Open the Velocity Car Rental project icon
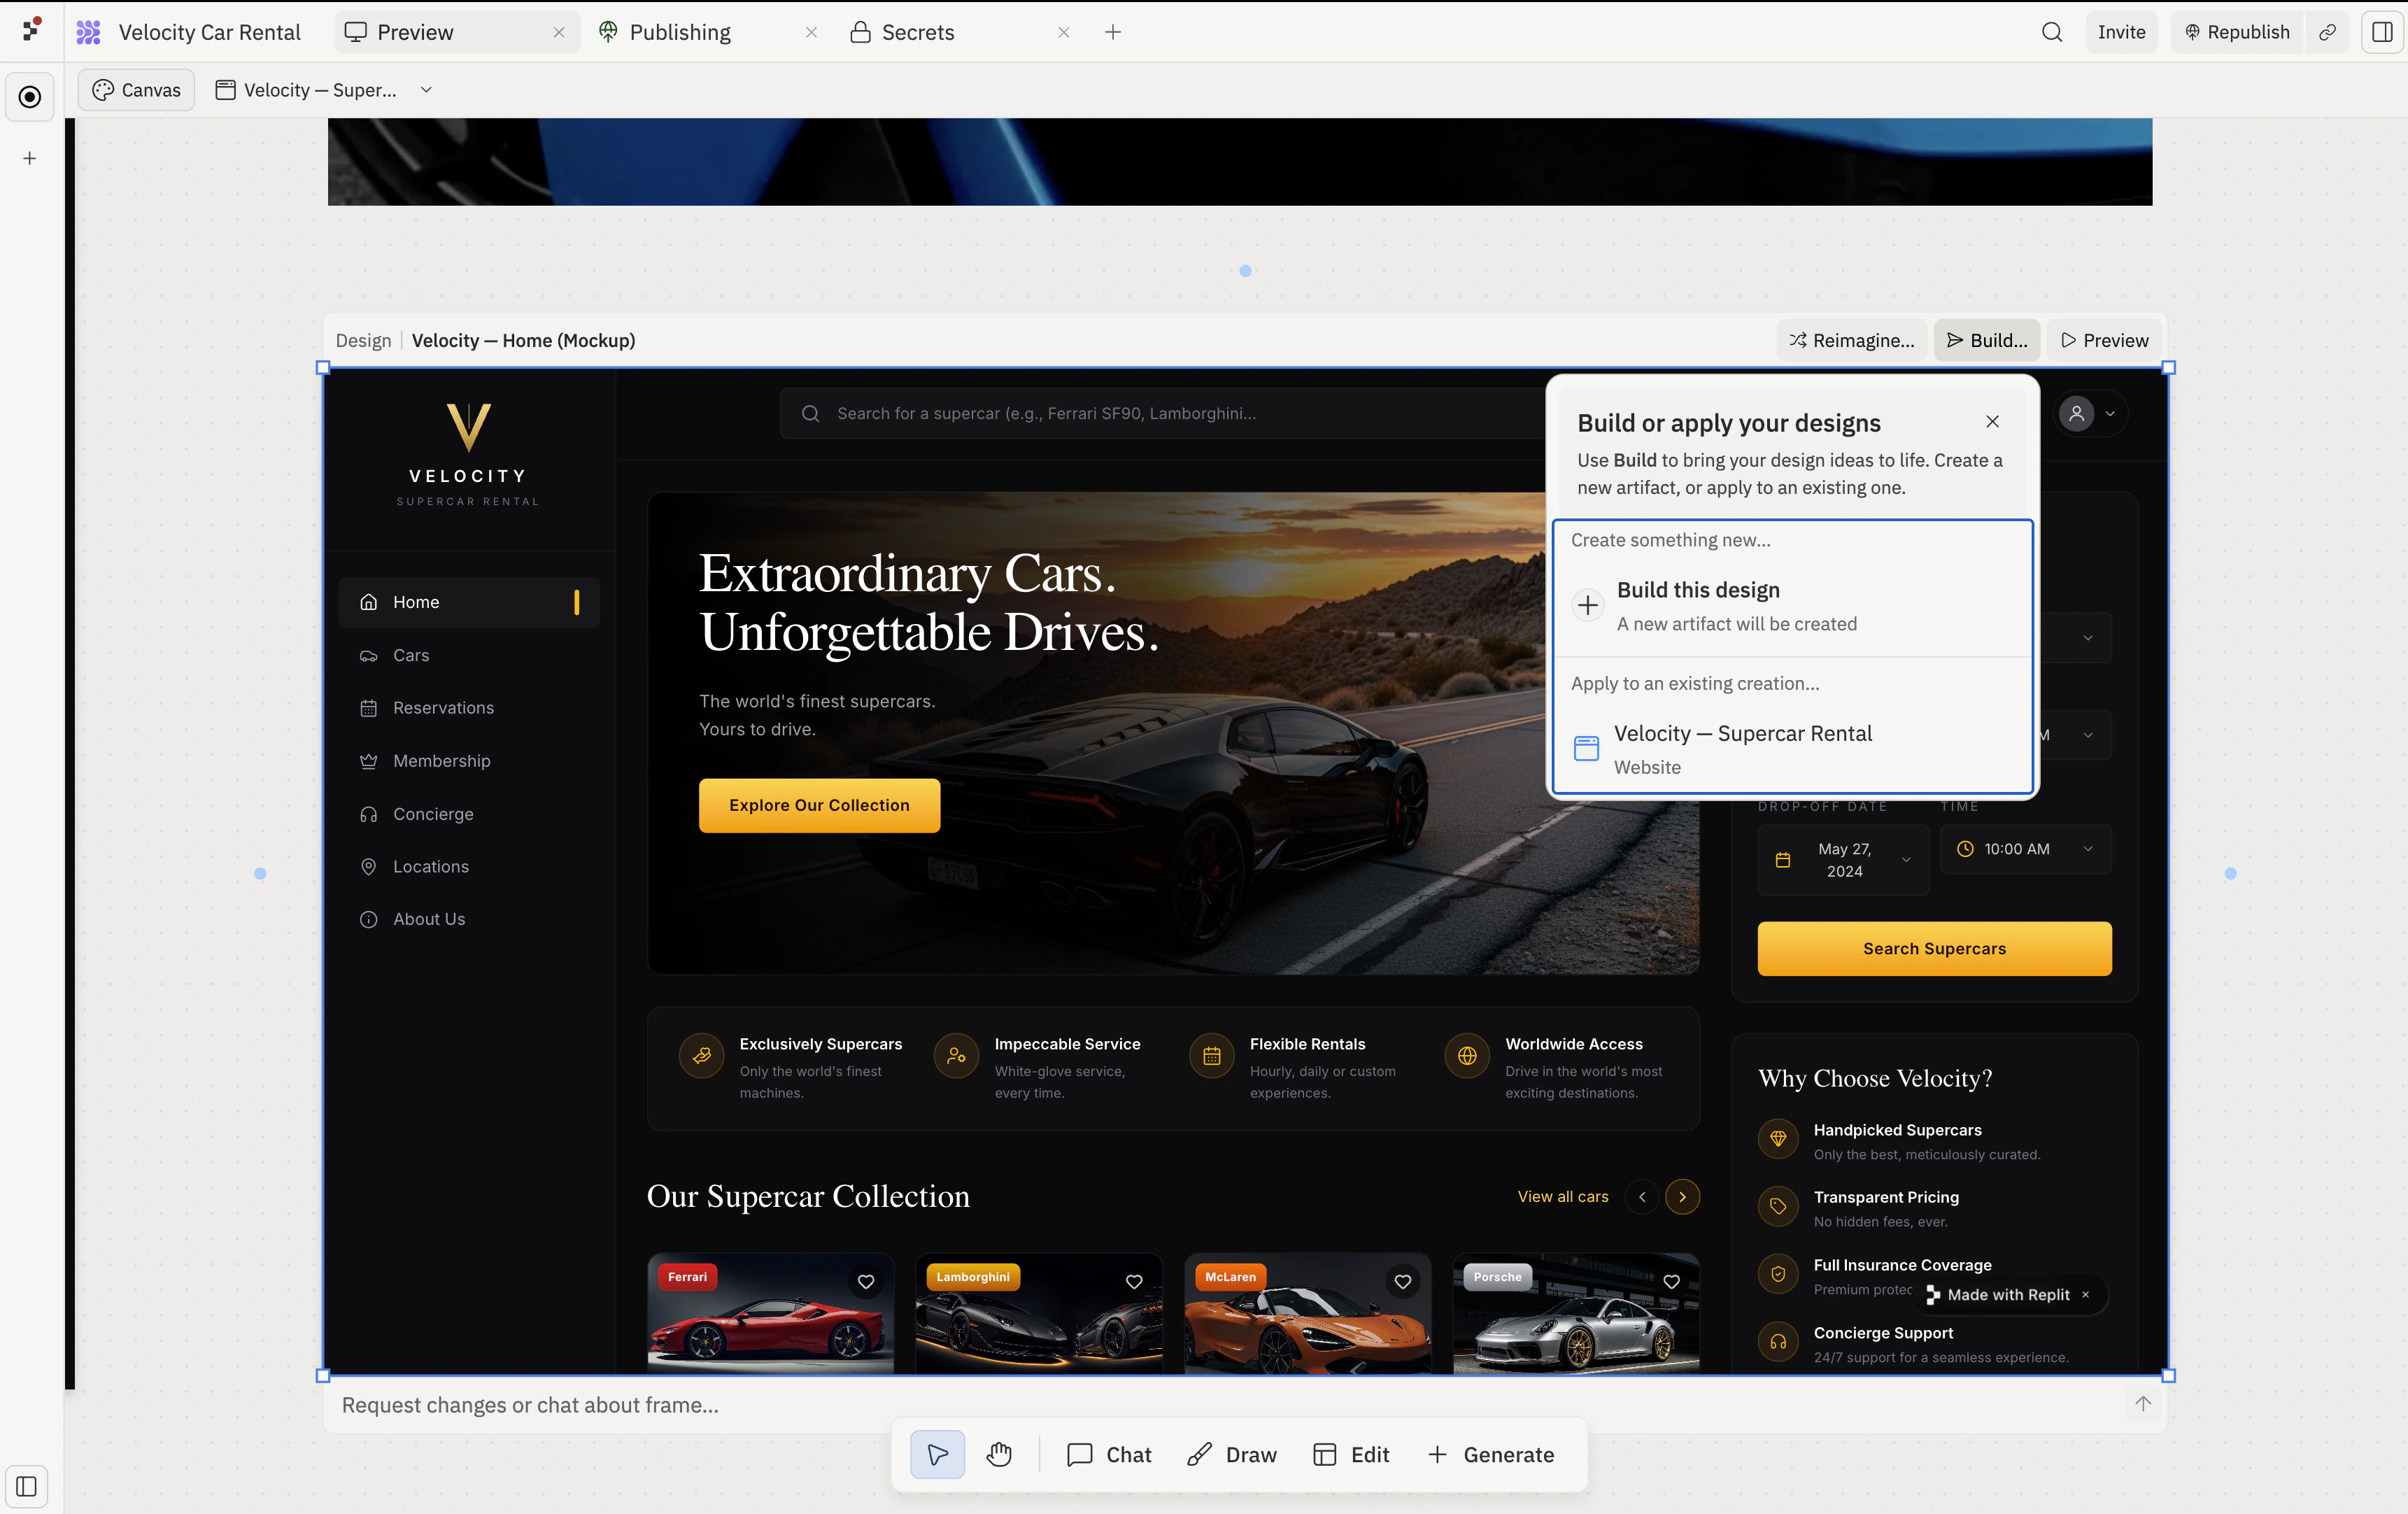This screenshot has width=2408, height=1514. coord(89,32)
